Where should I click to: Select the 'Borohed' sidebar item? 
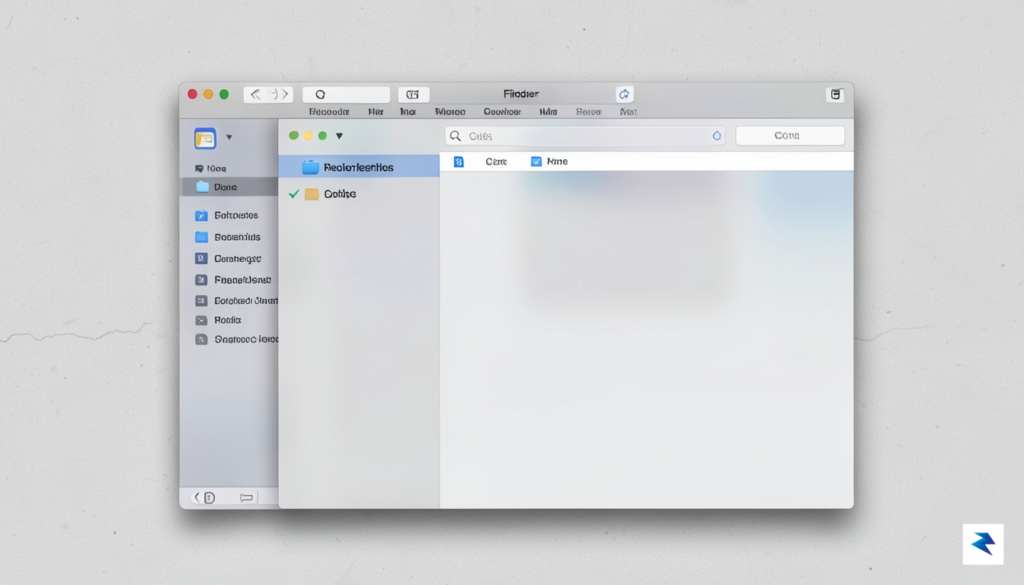[x=236, y=301]
